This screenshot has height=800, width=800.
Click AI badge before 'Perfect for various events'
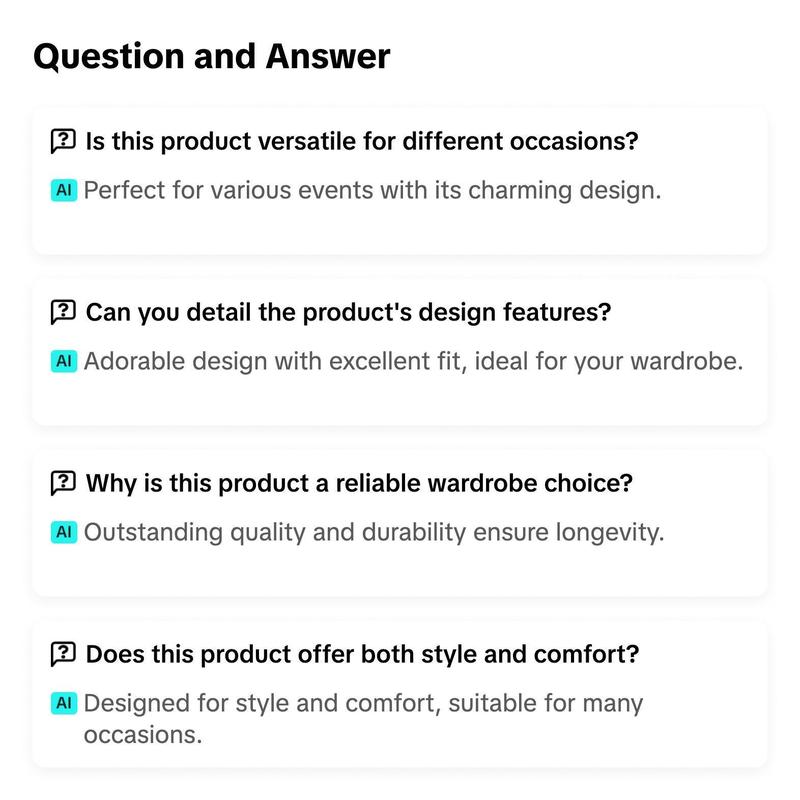click(x=64, y=190)
